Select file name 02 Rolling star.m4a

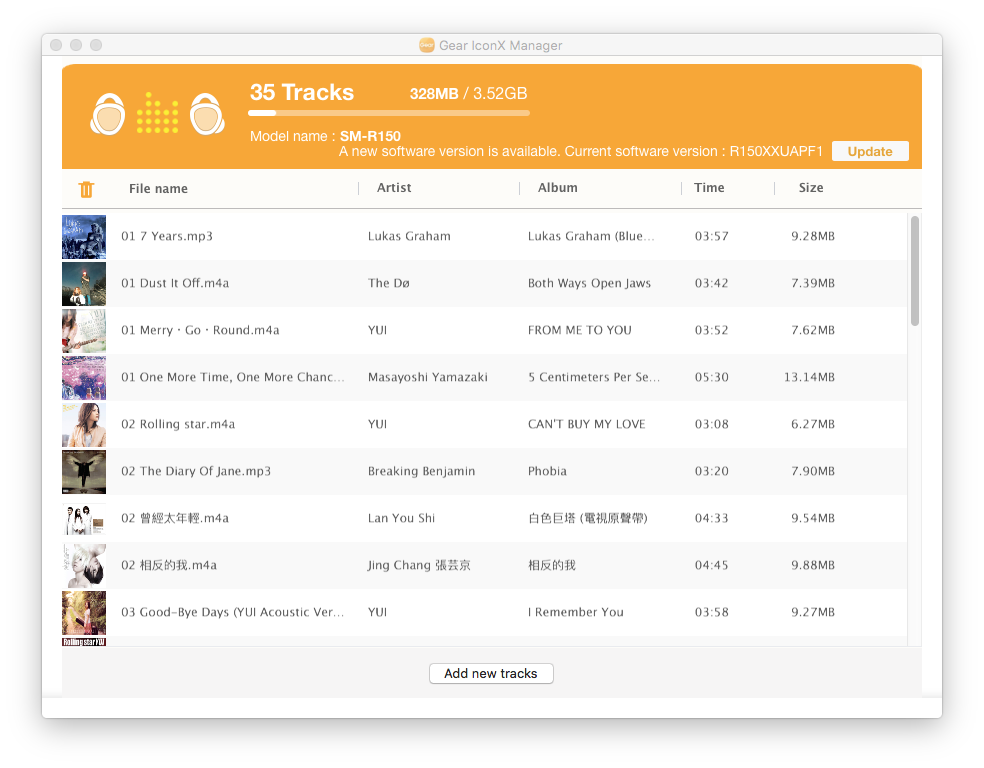tap(178, 424)
